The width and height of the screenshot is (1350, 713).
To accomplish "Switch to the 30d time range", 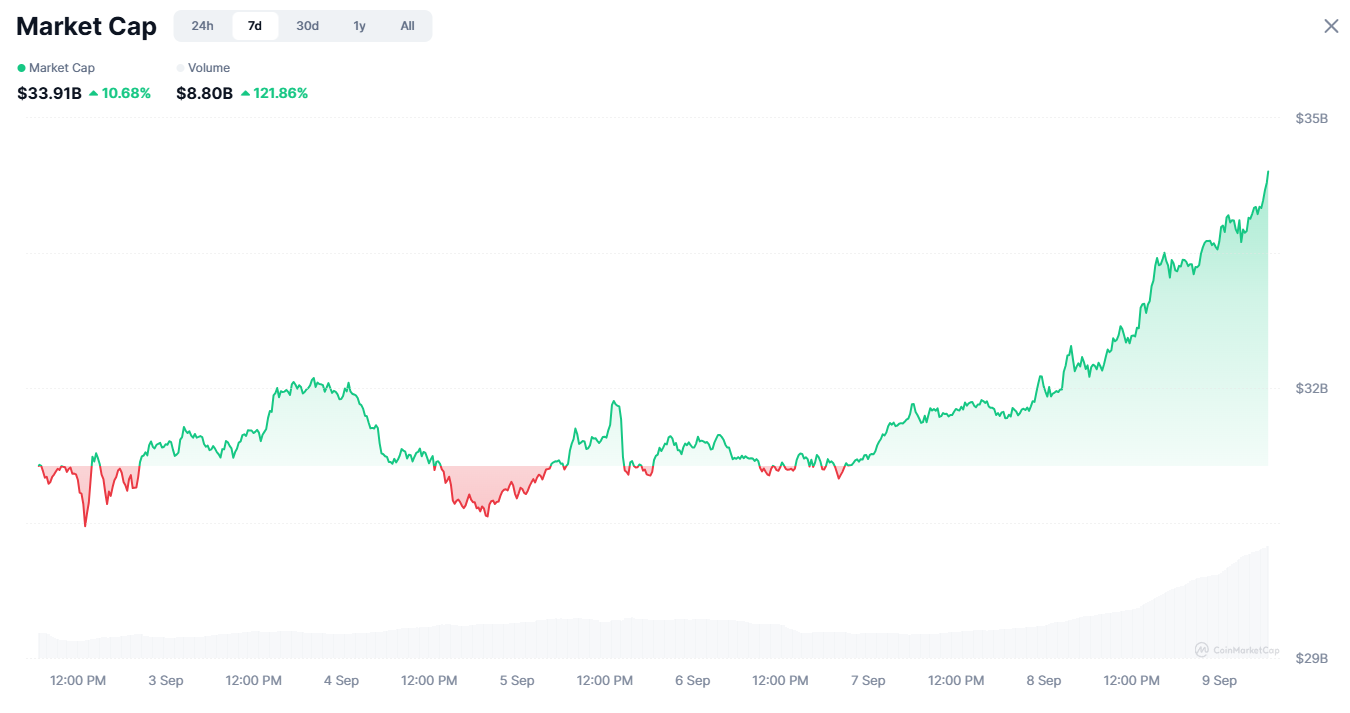I will [307, 26].
